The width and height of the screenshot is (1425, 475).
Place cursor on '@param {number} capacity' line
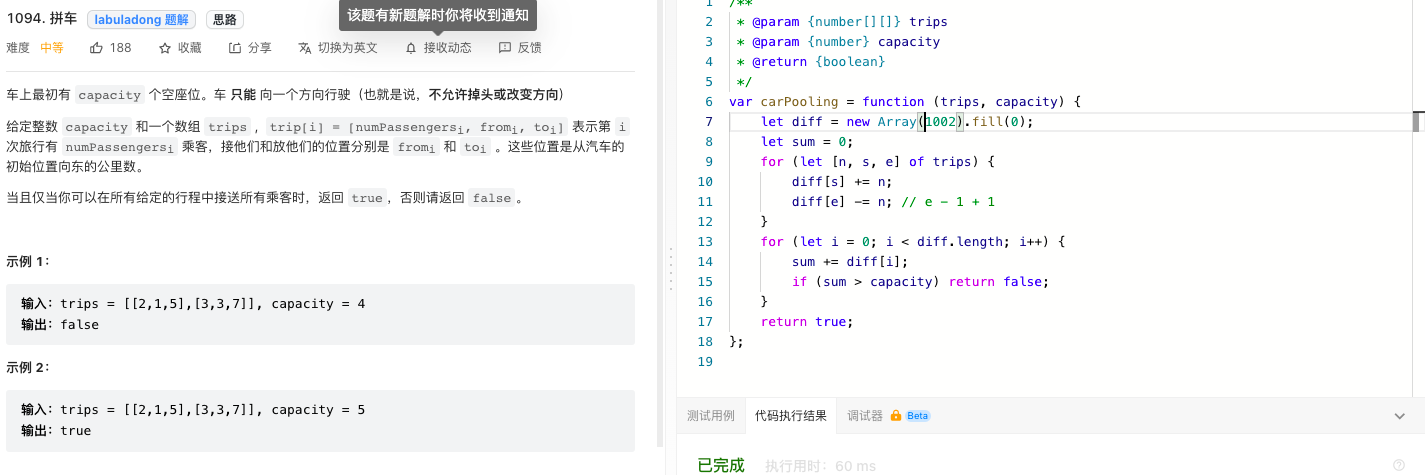coord(837,42)
